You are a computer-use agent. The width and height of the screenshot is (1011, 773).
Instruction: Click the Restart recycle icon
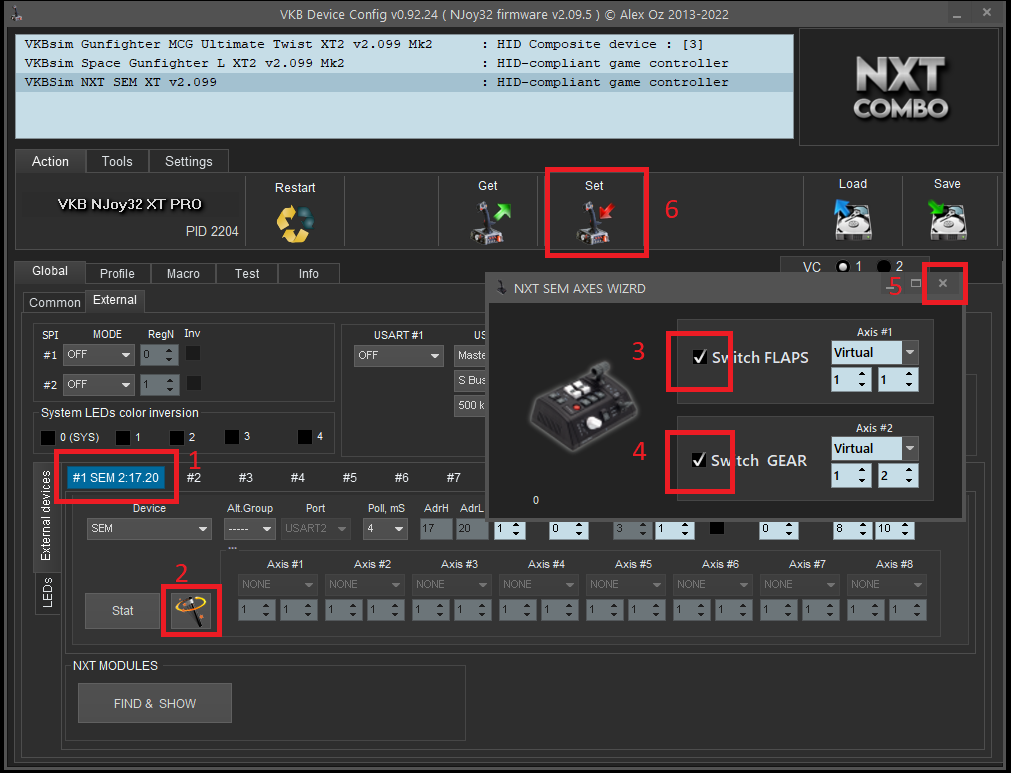tap(295, 223)
